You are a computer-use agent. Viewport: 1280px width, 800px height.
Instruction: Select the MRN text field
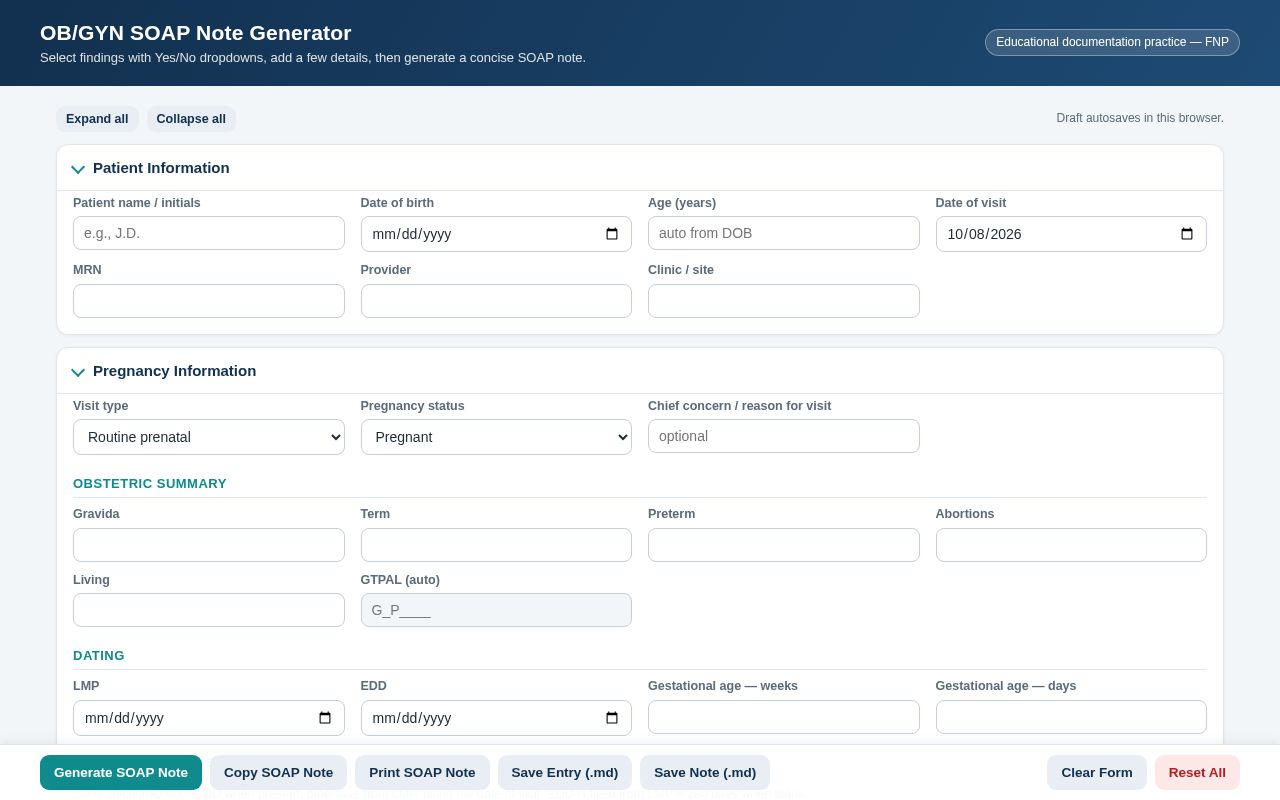tap(209, 301)
